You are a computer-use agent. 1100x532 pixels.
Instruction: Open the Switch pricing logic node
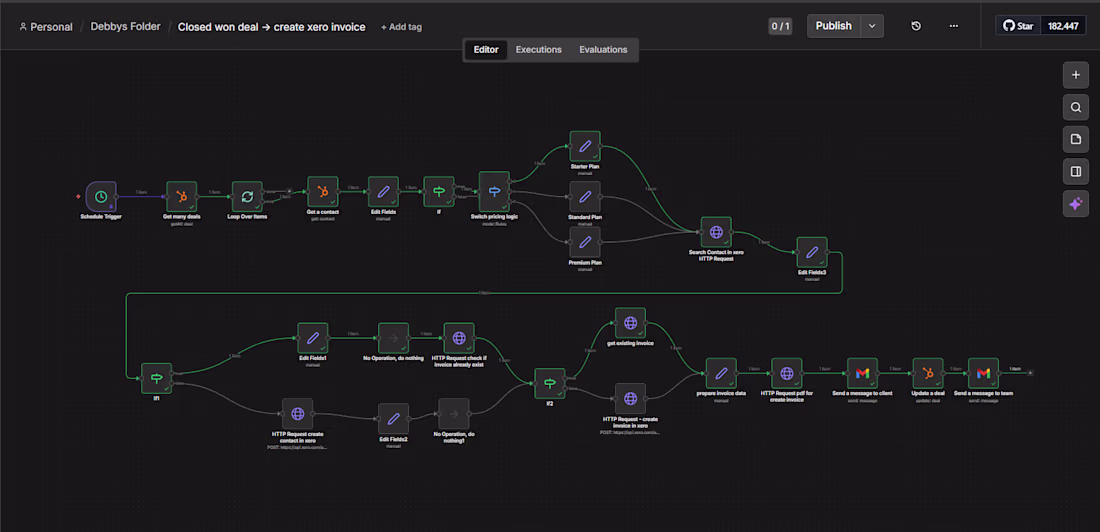pyautogui.click(x=494, y=192)
